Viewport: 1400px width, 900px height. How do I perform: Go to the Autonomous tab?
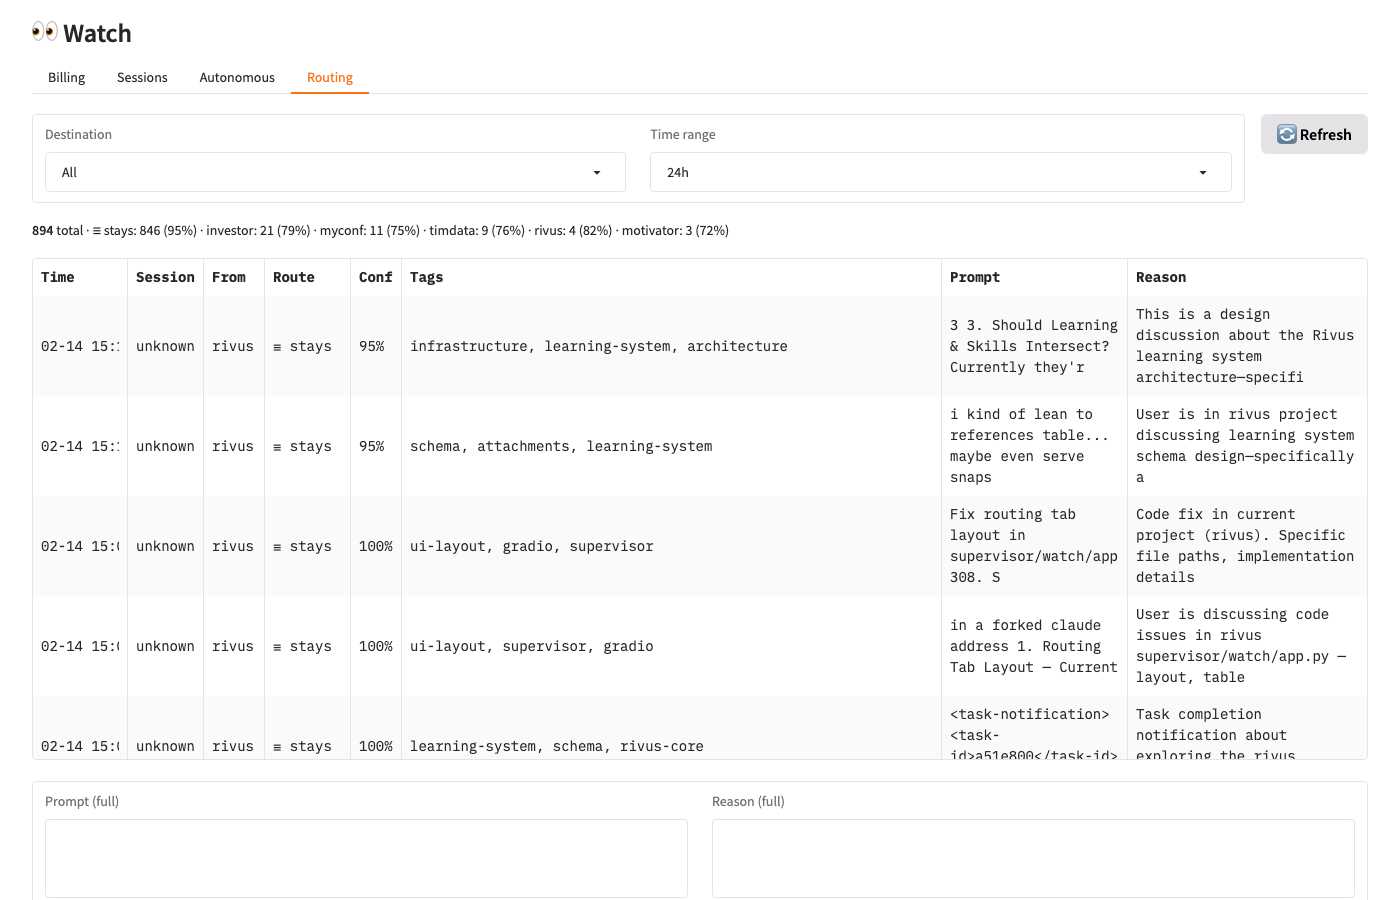coord(237,77)
